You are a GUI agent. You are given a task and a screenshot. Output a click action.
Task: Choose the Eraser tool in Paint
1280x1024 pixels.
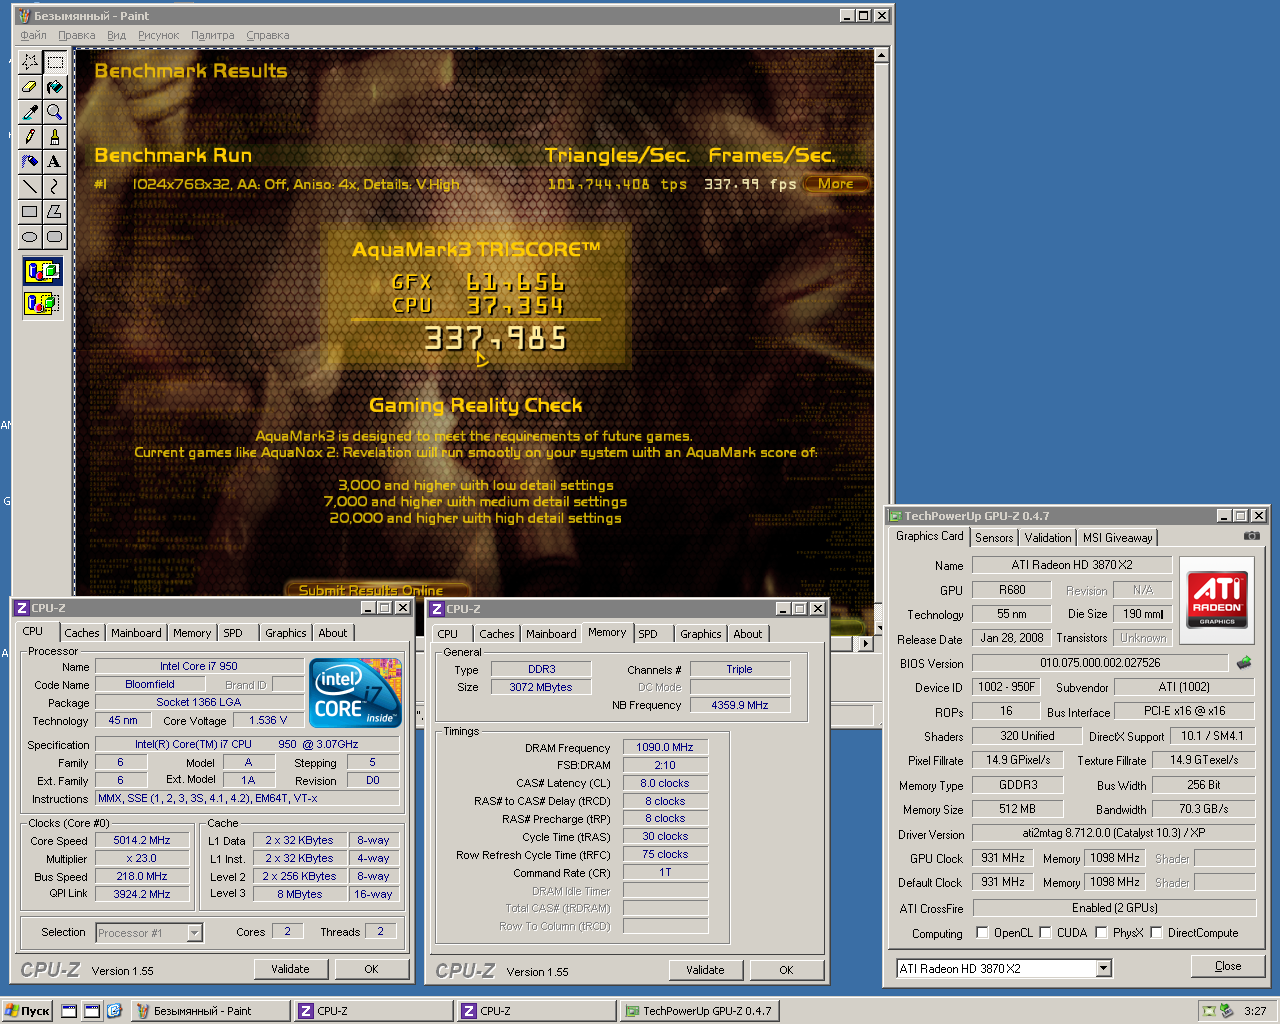(x=30, y=87)
